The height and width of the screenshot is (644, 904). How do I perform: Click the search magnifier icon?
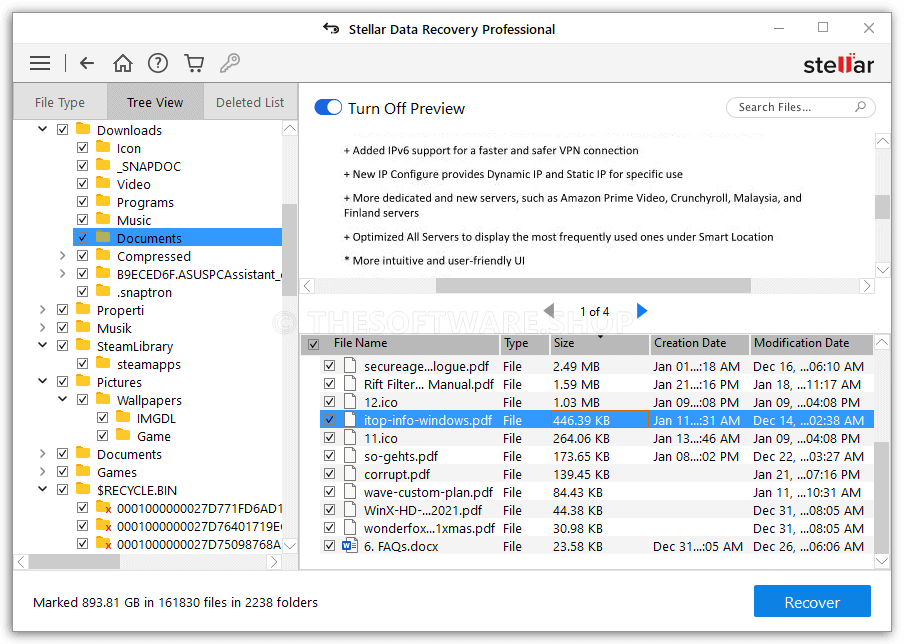860,107
